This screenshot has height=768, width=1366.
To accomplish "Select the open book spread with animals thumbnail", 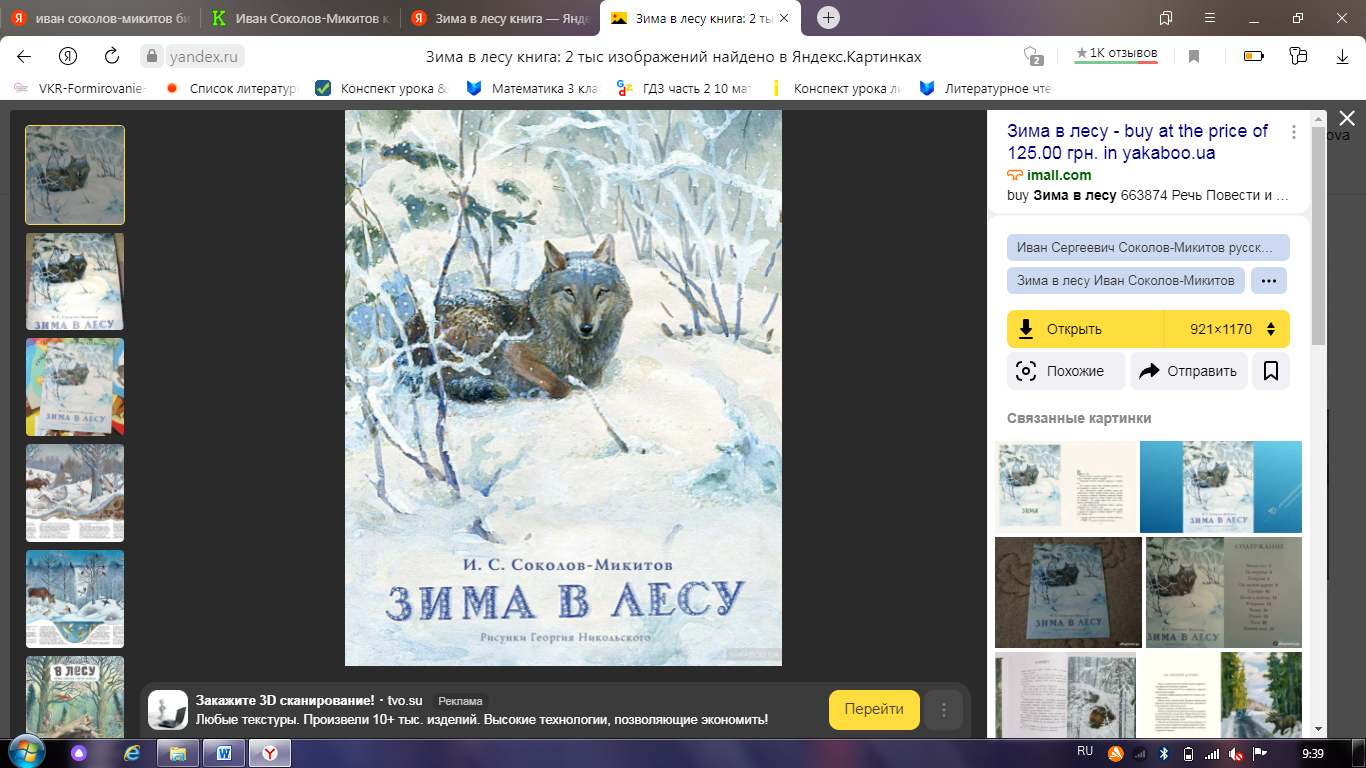I will [x=75, y=493].
